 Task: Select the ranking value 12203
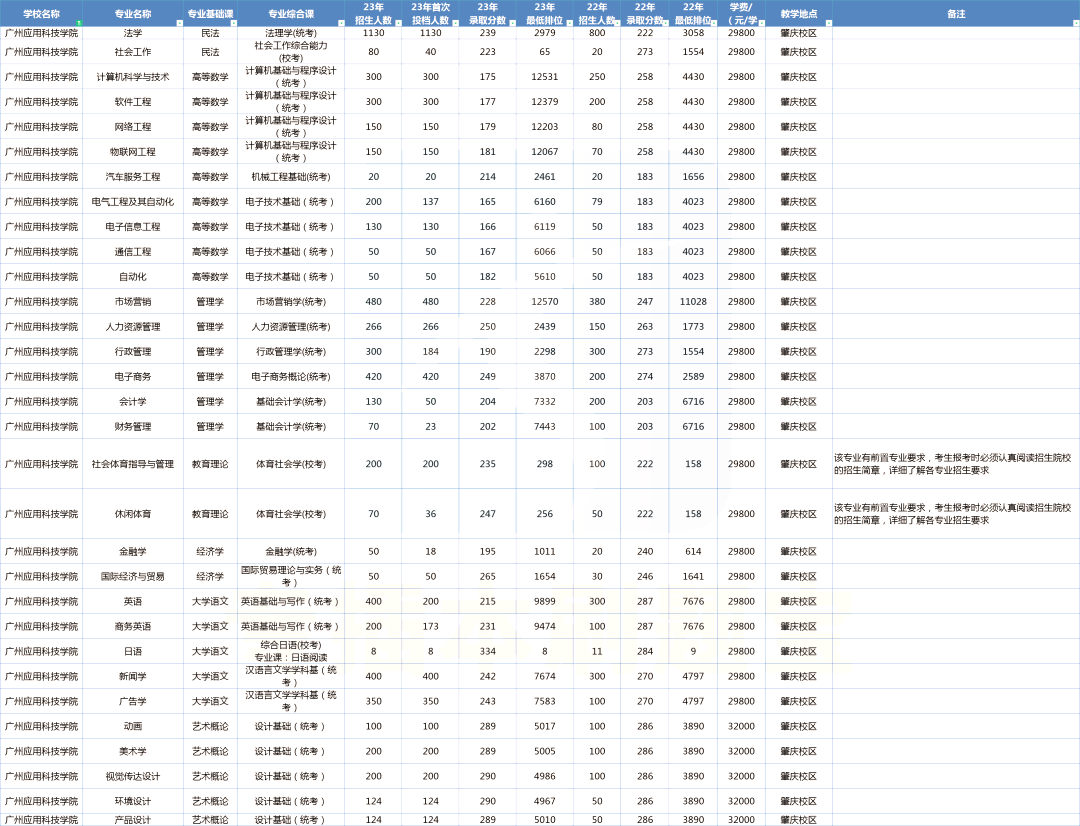545,127
